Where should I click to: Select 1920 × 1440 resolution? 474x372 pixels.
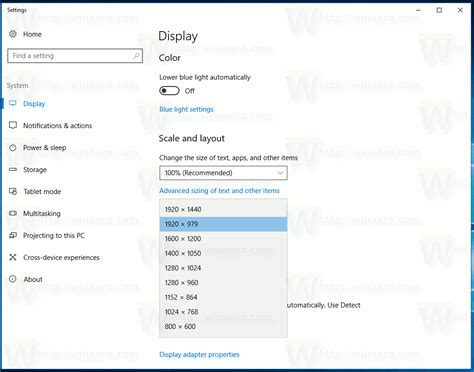pyautogui.click(x=223, y=209)
